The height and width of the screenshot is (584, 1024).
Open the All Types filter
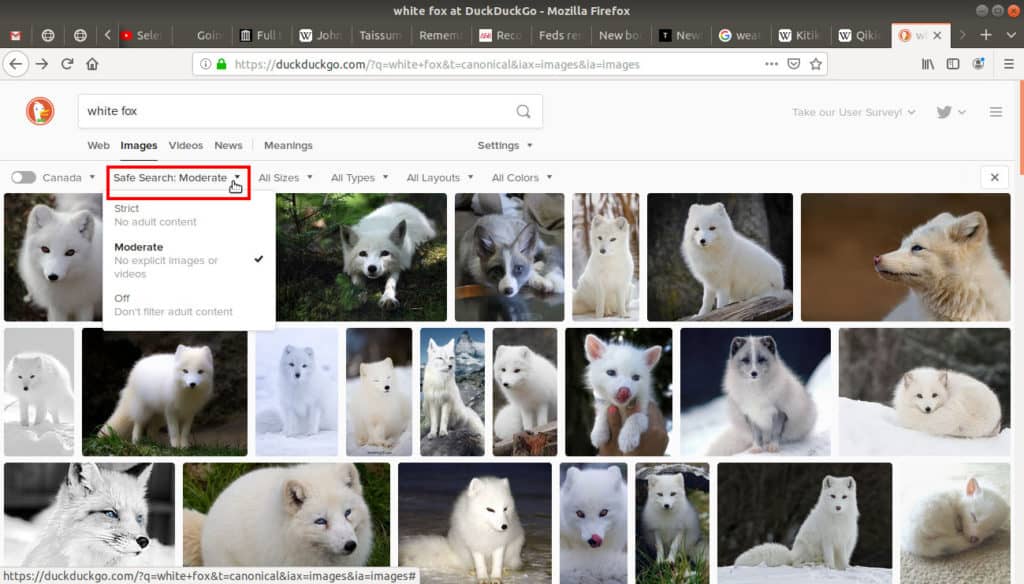click(359, 178)
